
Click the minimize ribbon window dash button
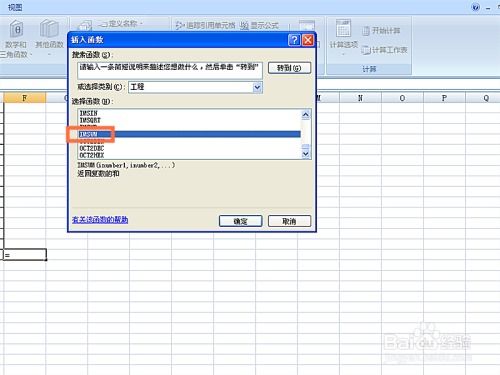tap(488, 8)
